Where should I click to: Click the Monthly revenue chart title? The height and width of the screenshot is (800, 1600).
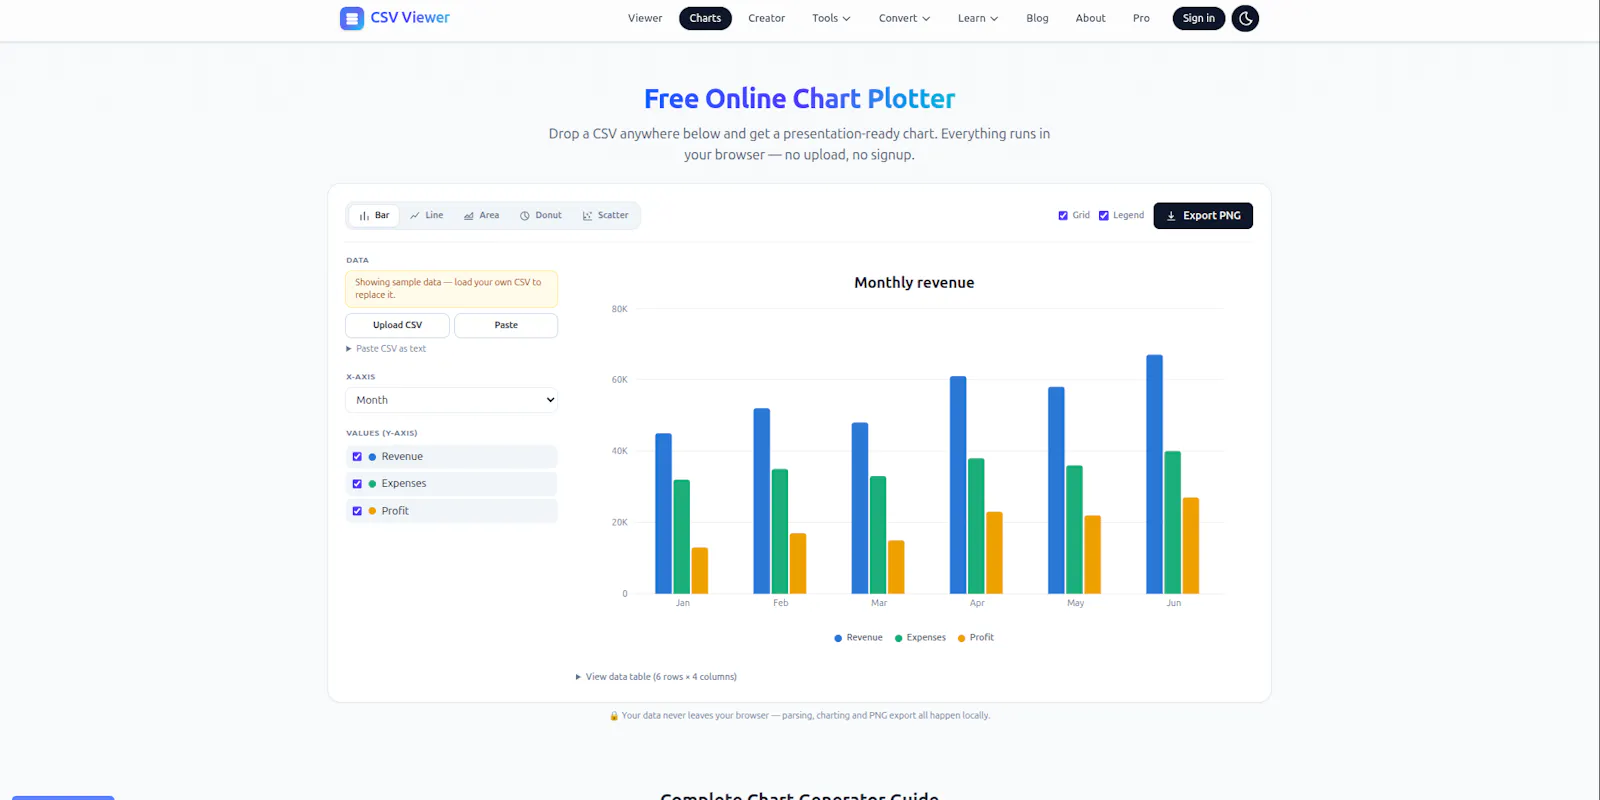click(x=914, y=283)
